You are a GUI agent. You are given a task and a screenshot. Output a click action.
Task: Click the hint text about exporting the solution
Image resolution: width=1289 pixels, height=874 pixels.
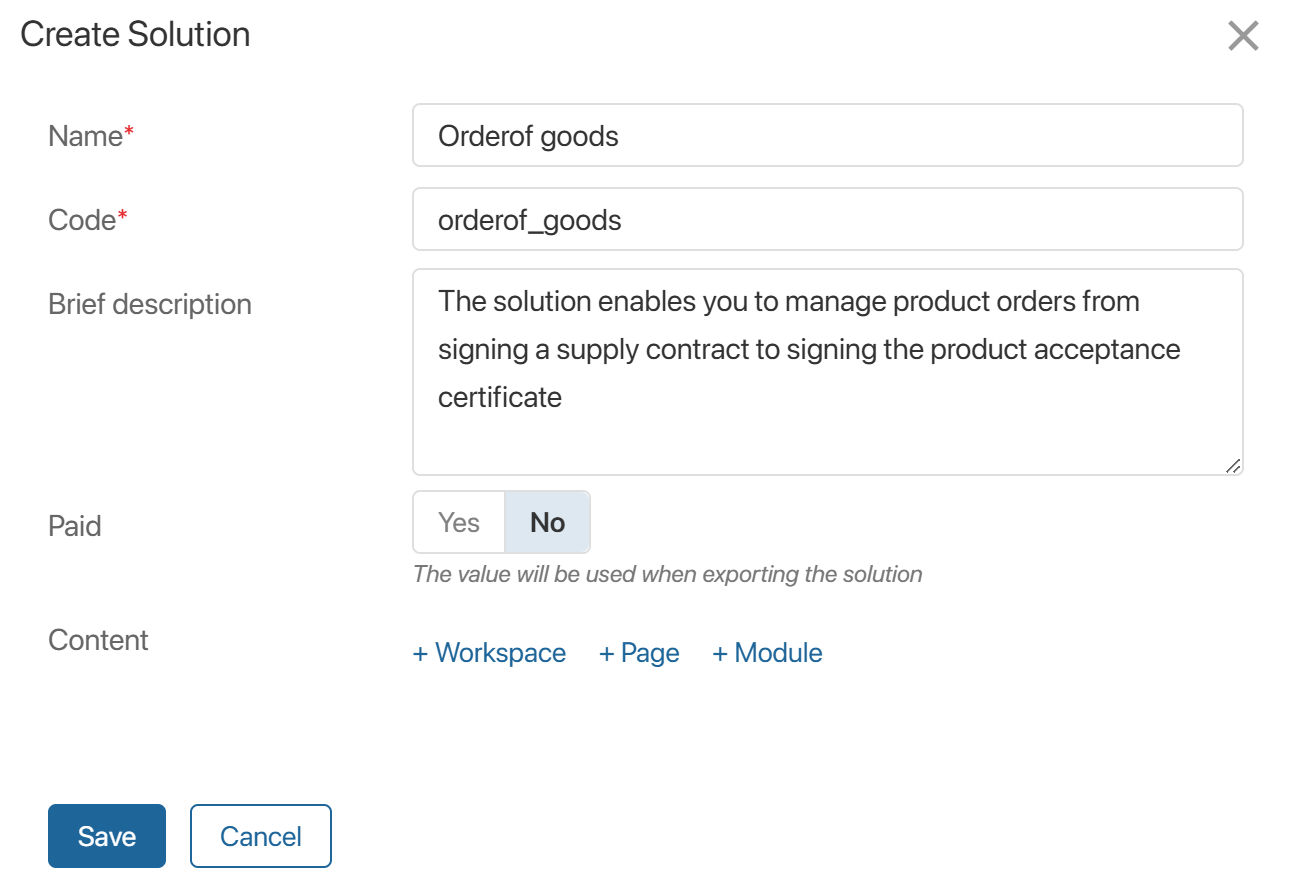pos(667,574)
